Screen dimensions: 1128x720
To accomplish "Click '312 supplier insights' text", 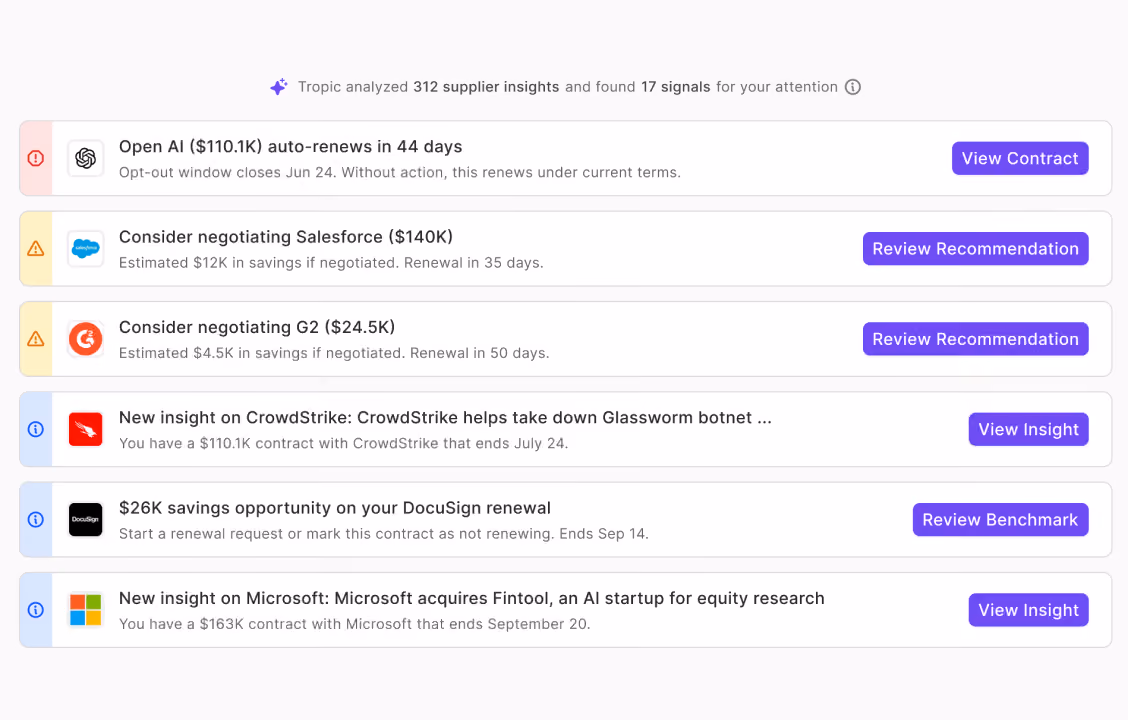I will (486, 87).
